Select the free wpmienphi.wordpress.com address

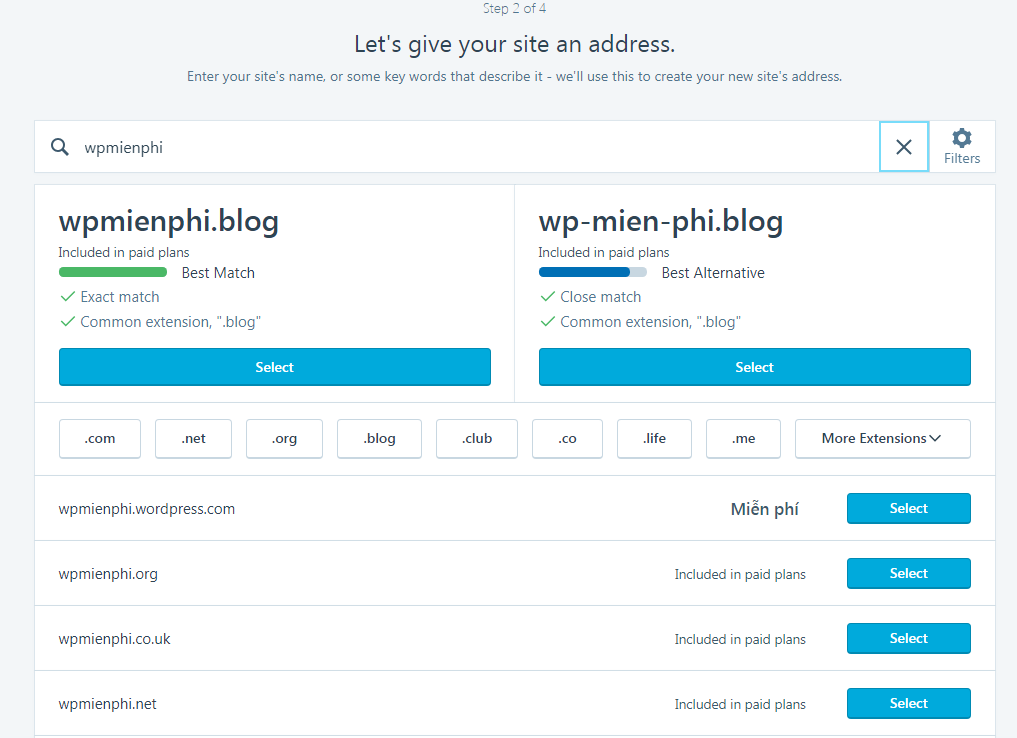click(x=908, y=508)
